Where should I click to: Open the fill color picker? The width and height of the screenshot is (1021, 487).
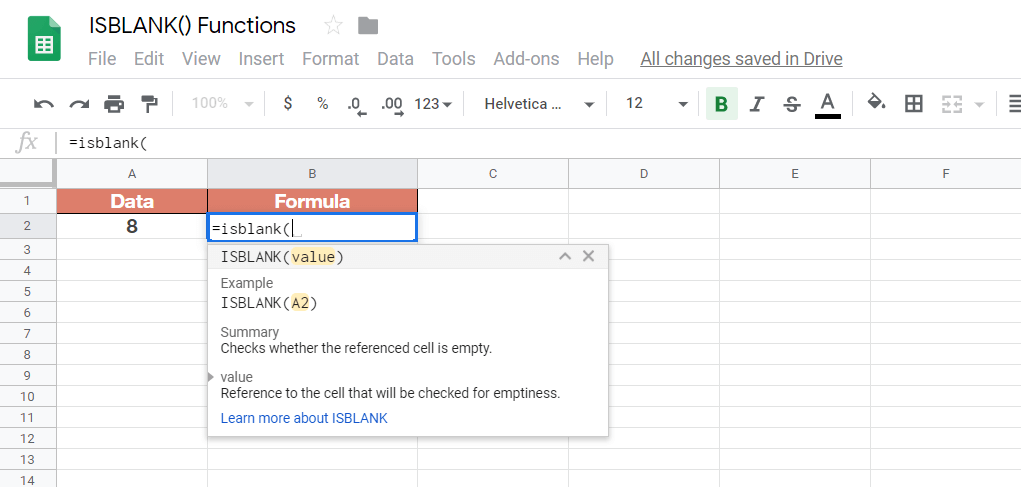tap(876, 103)
